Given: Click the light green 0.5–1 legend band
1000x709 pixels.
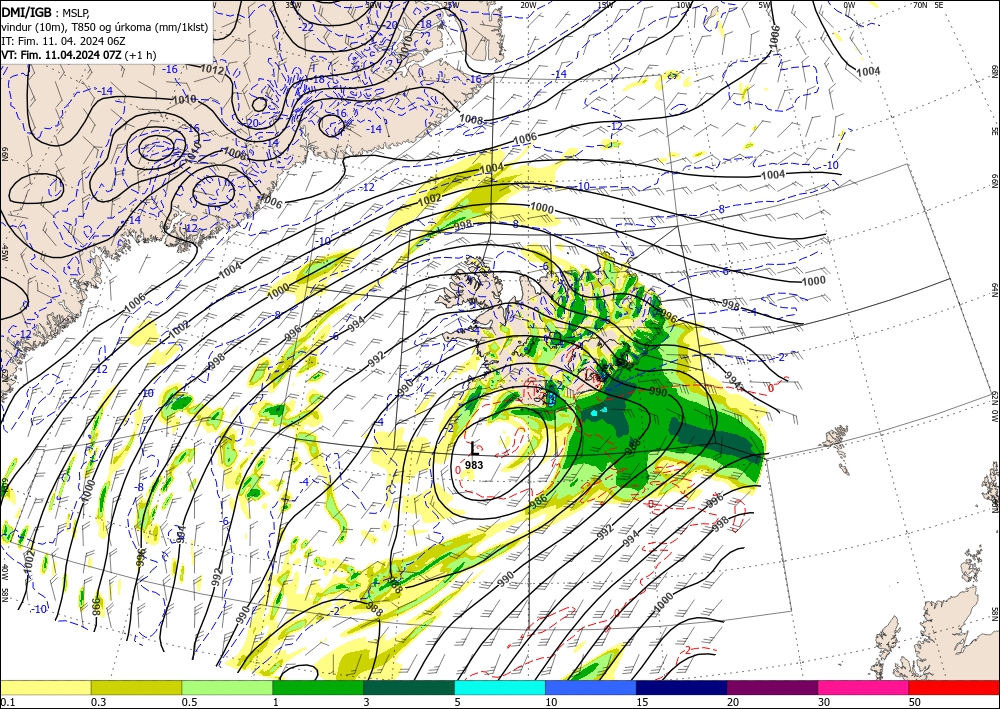Looking at the screenshot, I should [x=227, y=687].
